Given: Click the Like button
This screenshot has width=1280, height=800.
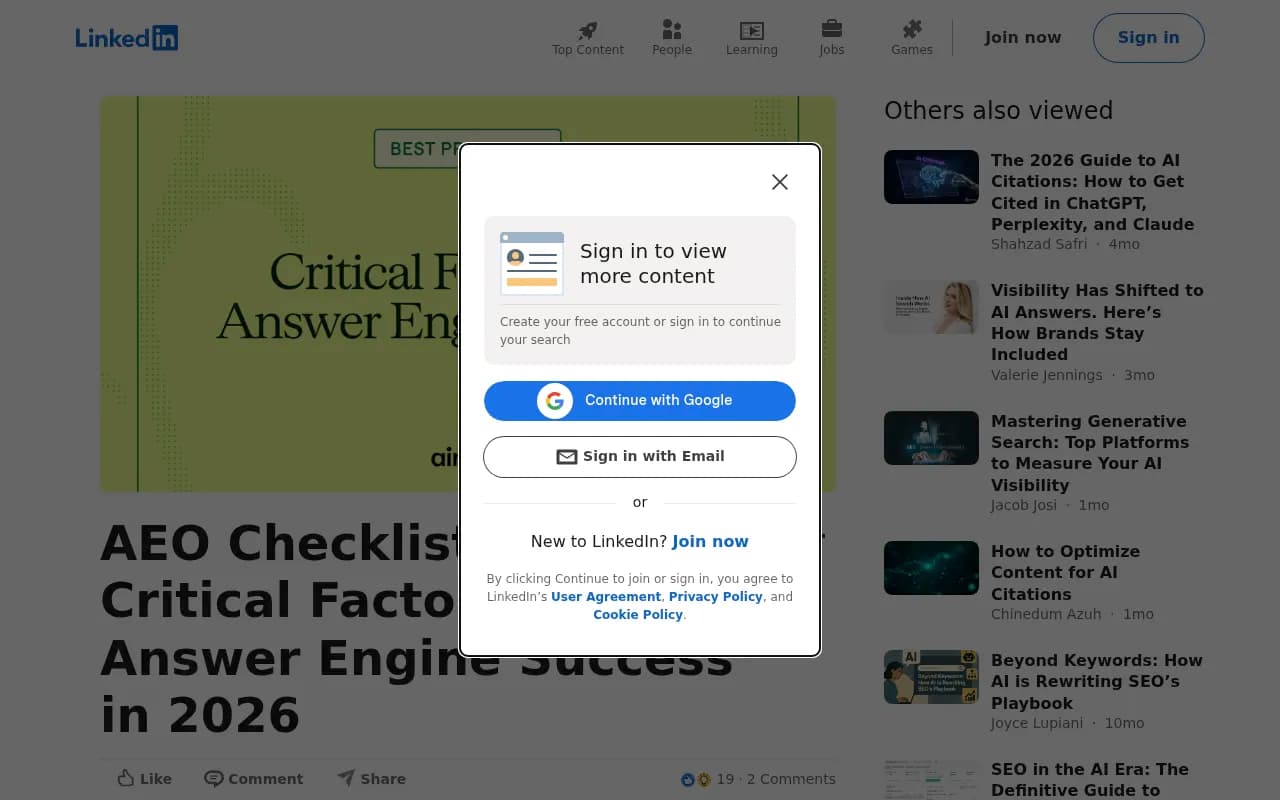Looking at the screenshot, I should click(x=144, y=779).
